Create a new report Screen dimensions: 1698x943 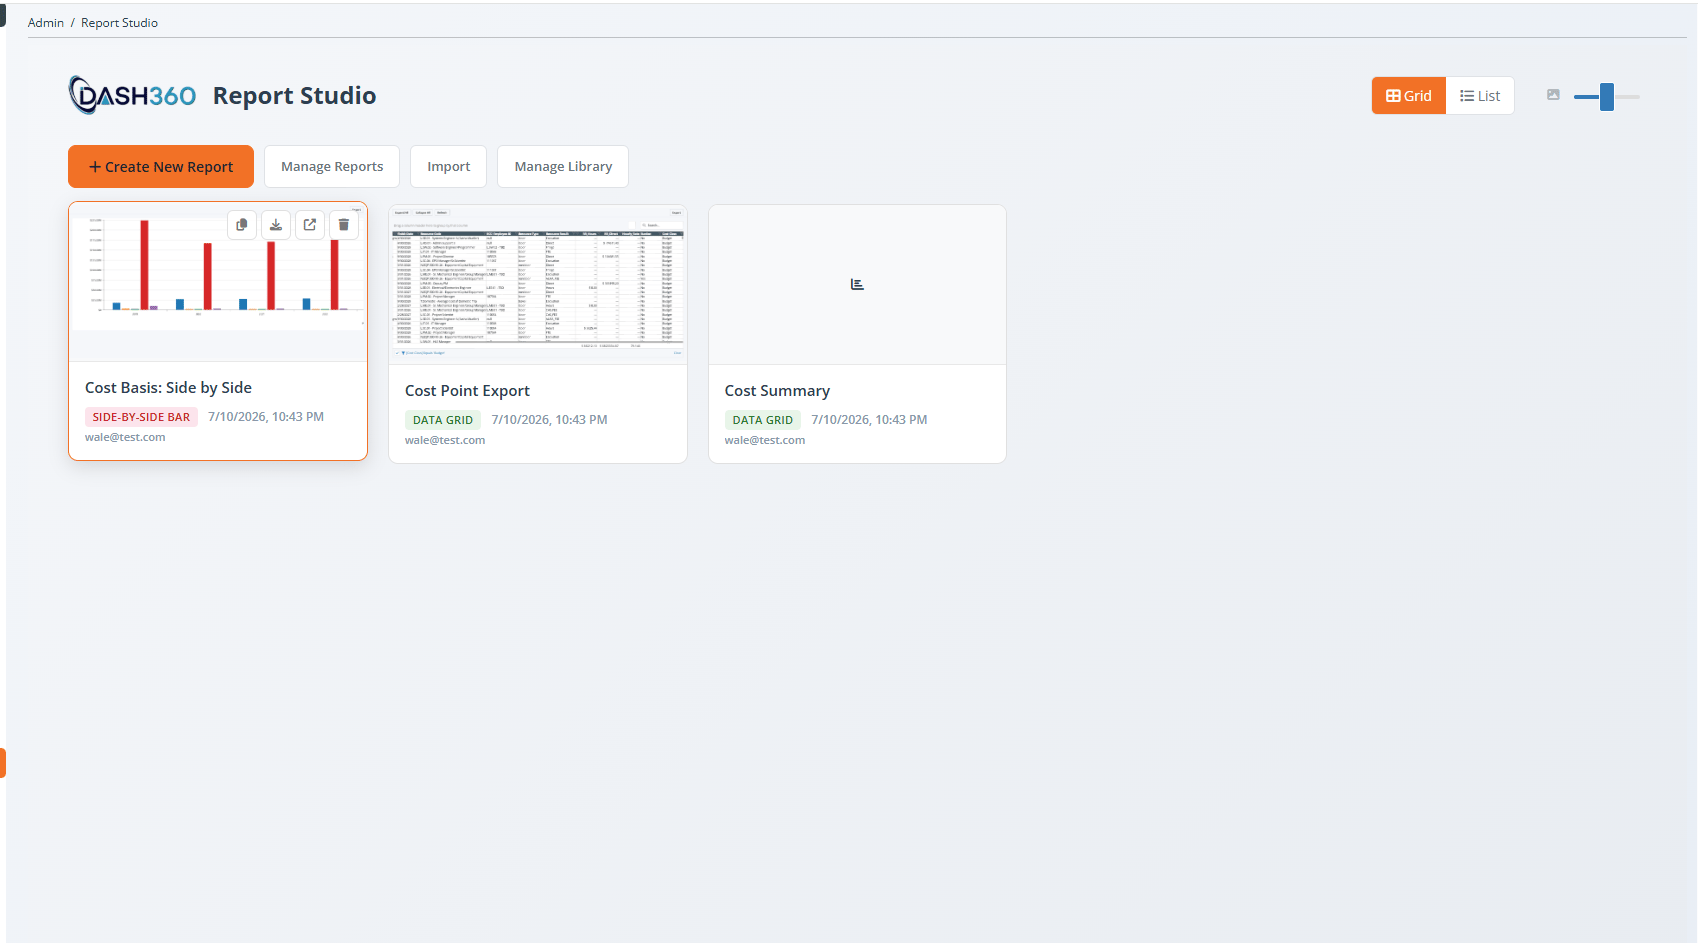(161, 167)
